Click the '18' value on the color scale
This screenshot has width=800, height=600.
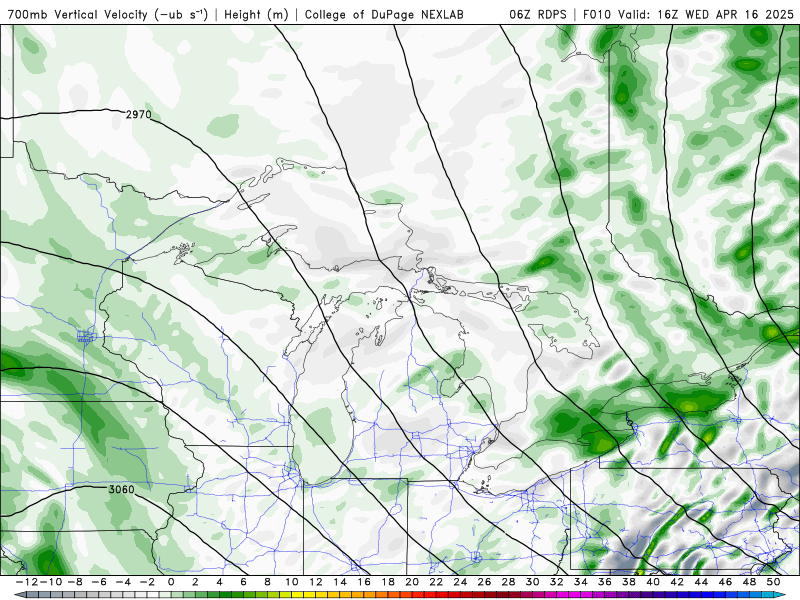(x=388, y=582)
